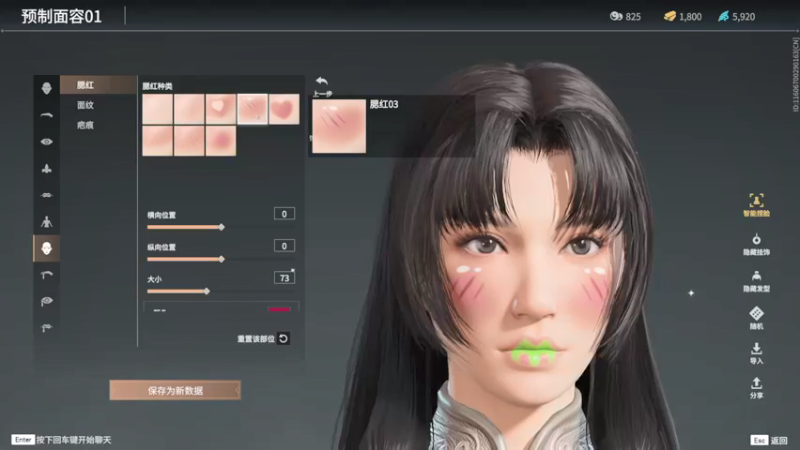Switch to the 疤痕 scar tab
The image size is (800, 450).
pyautogui.click(x=85, y=125)
